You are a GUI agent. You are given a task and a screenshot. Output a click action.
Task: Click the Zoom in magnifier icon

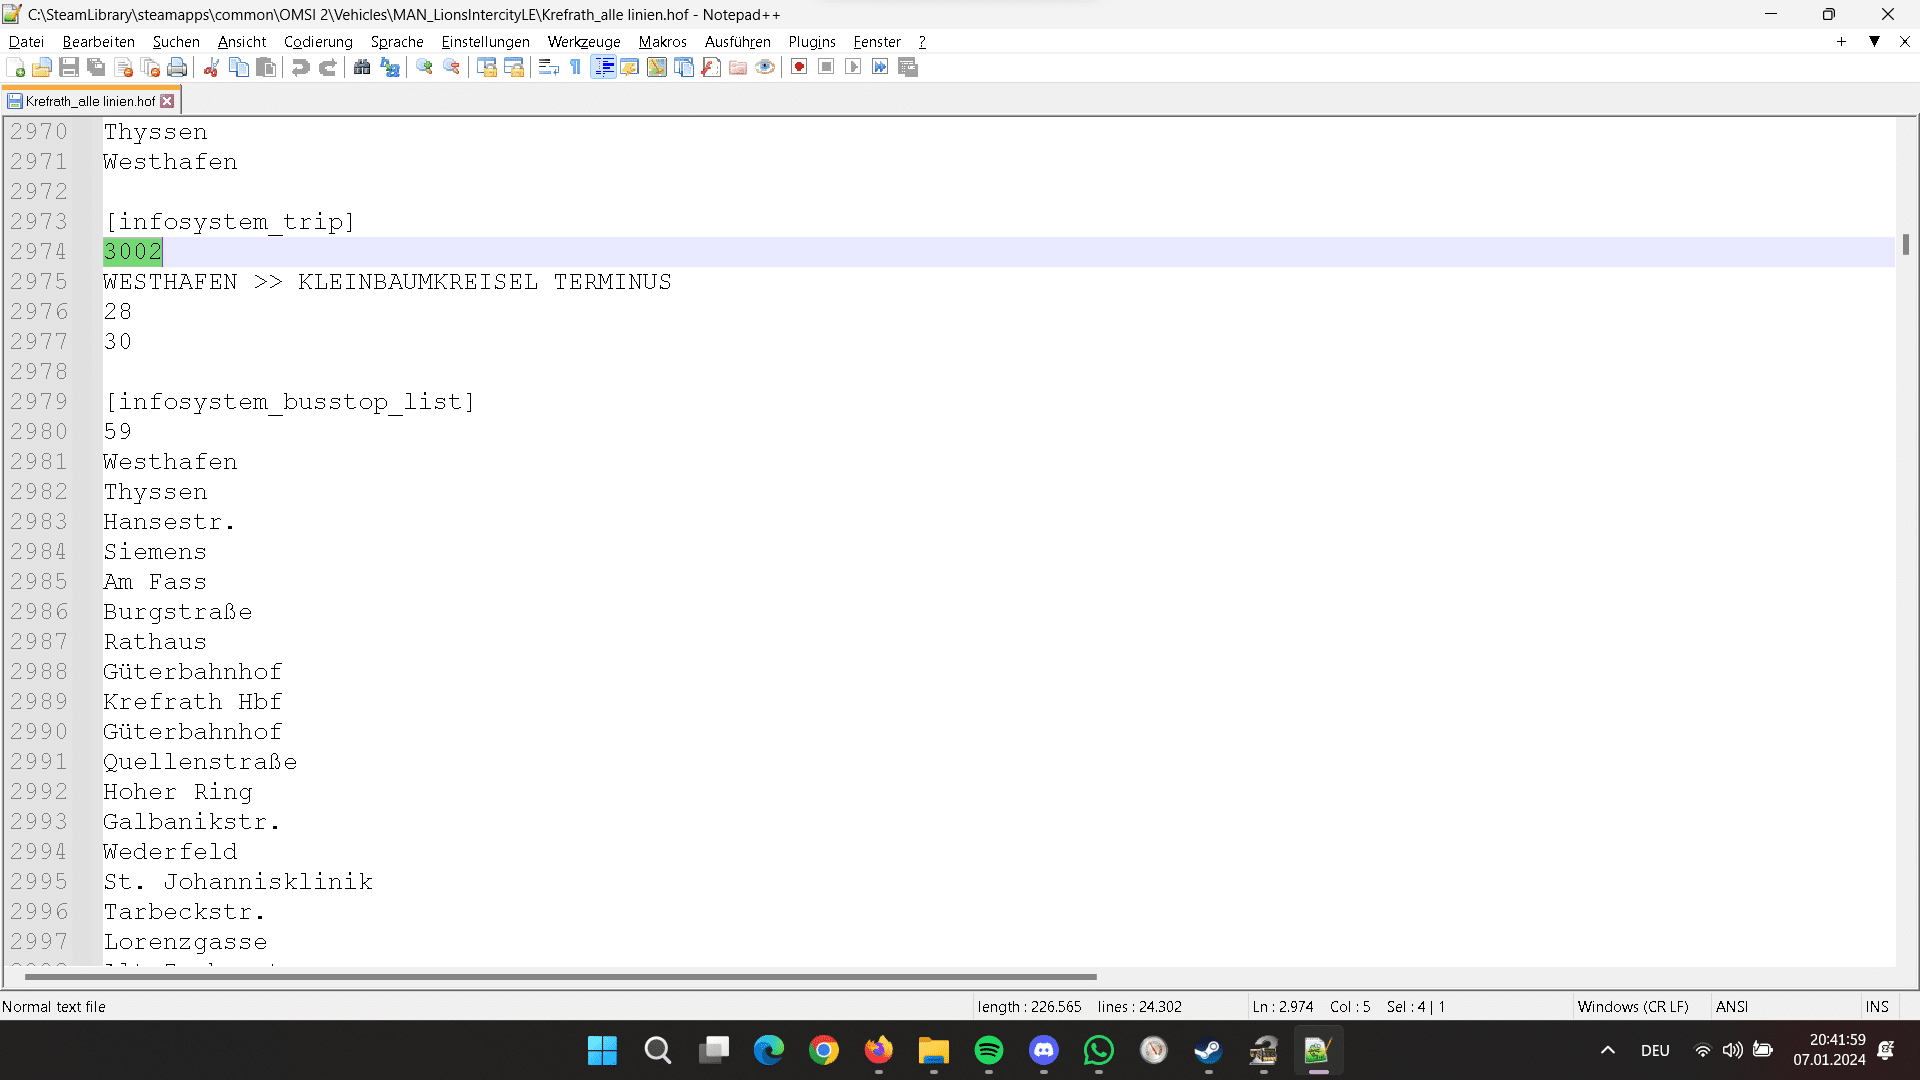[425, 67]
